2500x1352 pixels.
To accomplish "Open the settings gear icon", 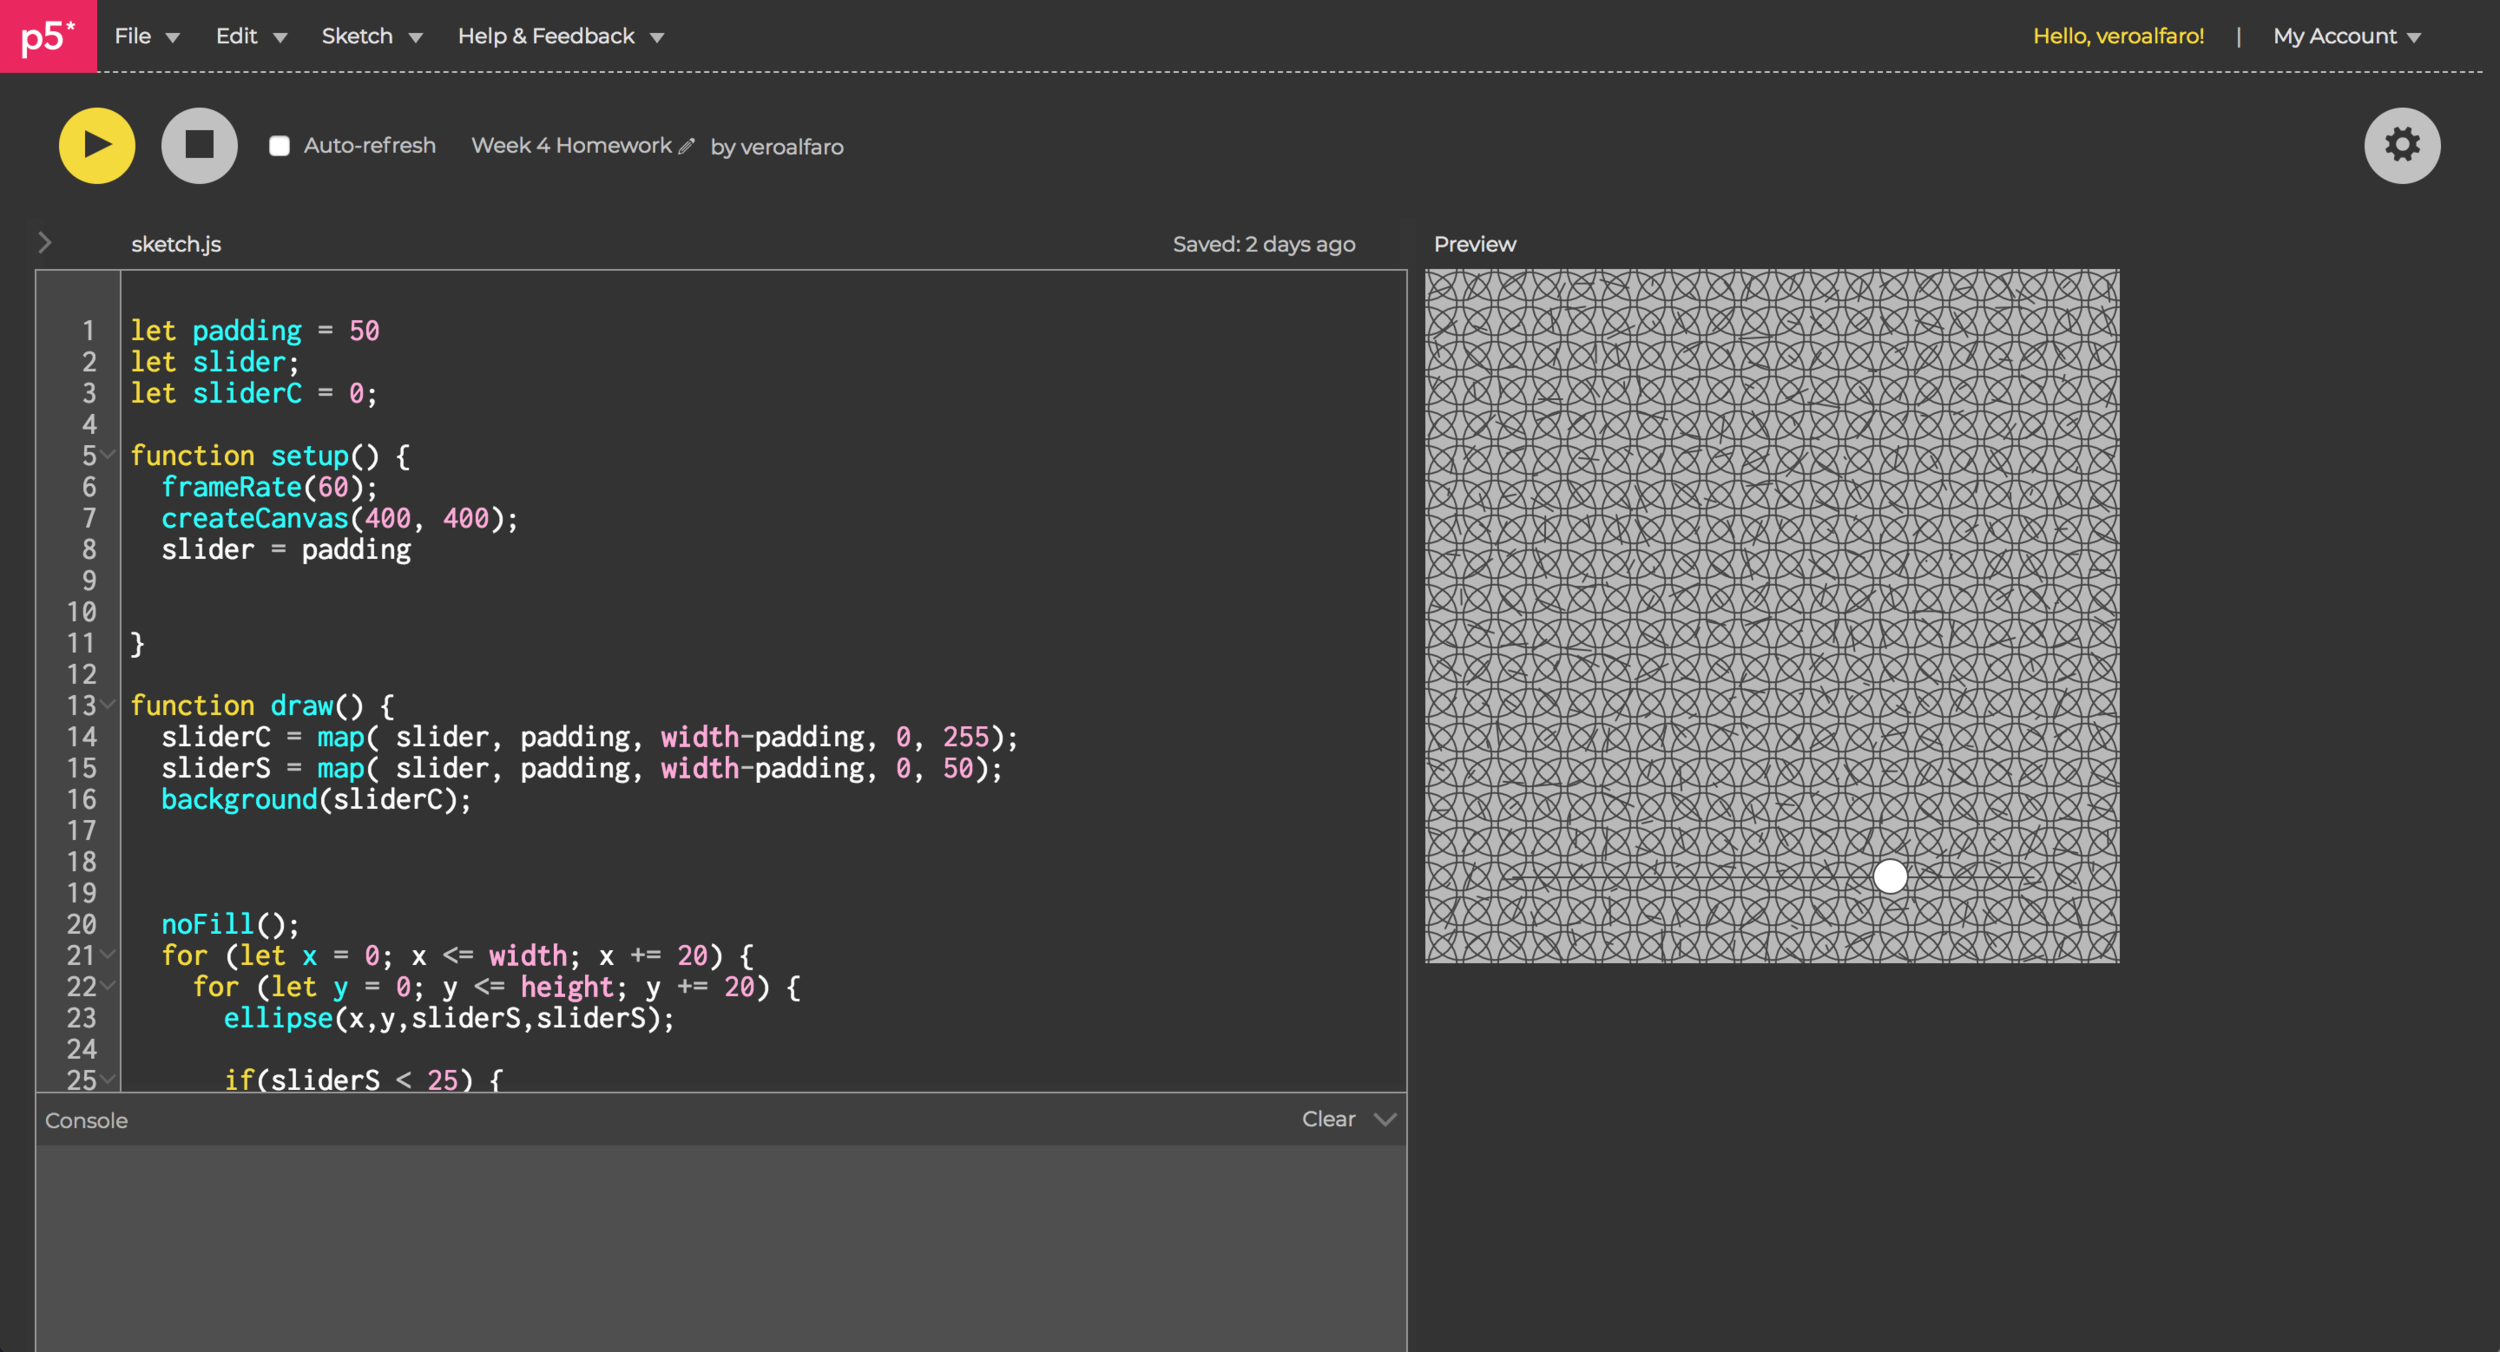I will 2401,146.
